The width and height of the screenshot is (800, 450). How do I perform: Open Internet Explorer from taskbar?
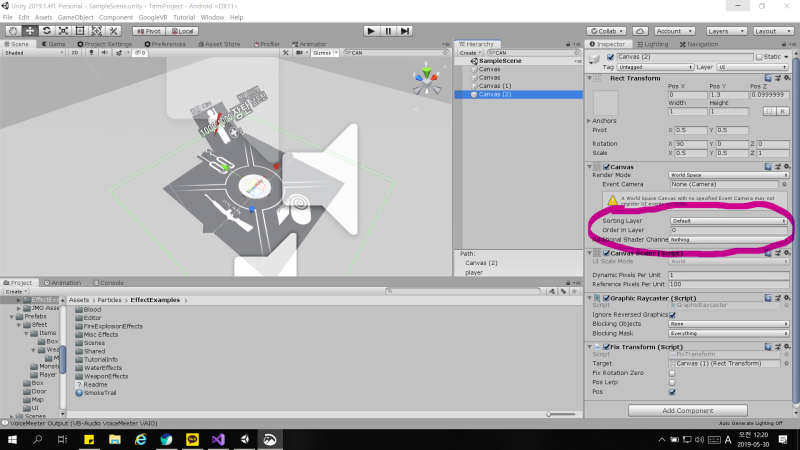pos(141,439)
